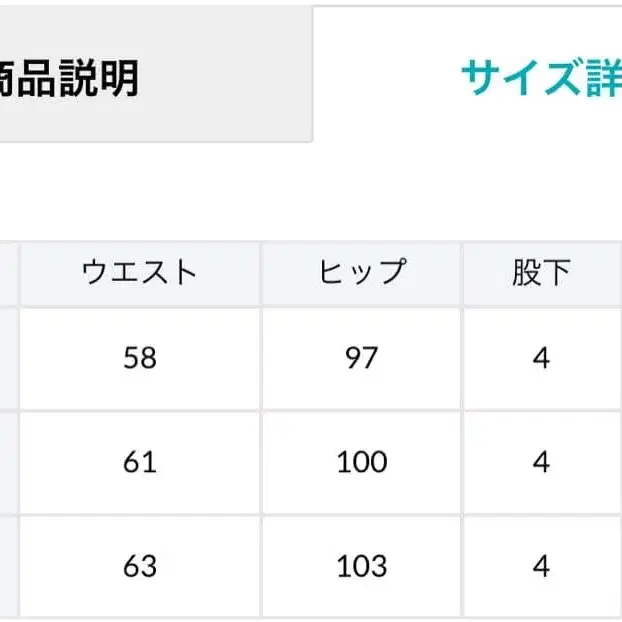Select the hip cell showing 97
The width and height of the screenshot is (622, 622).
coord(361,358)
